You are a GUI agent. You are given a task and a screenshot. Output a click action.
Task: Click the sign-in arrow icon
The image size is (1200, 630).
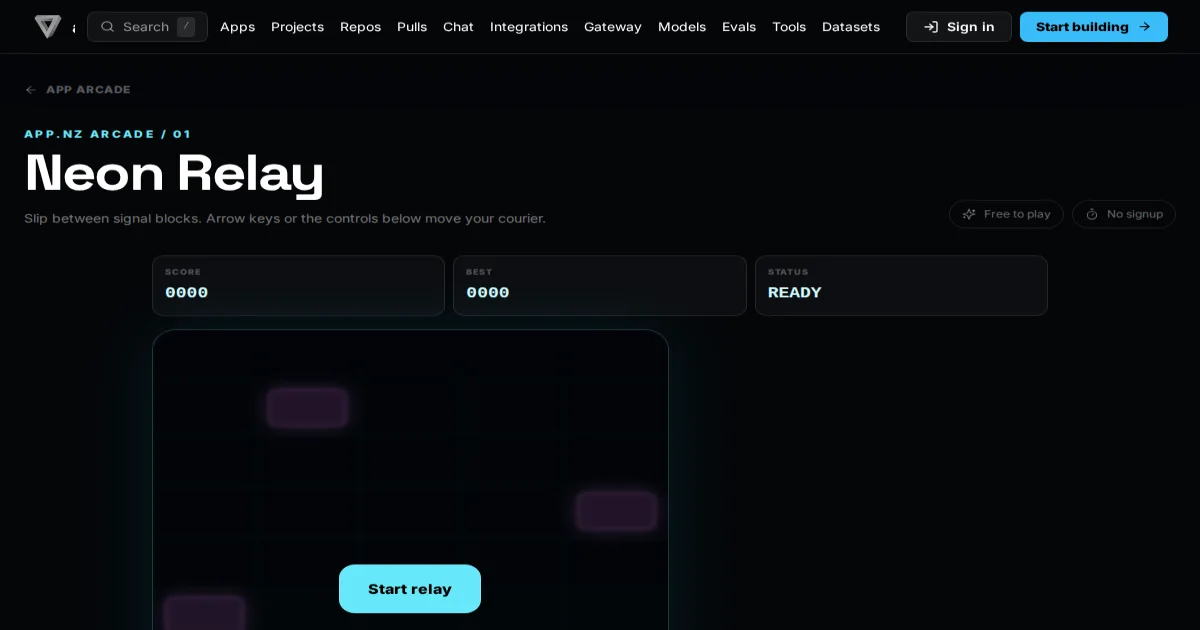coord(931,27)
